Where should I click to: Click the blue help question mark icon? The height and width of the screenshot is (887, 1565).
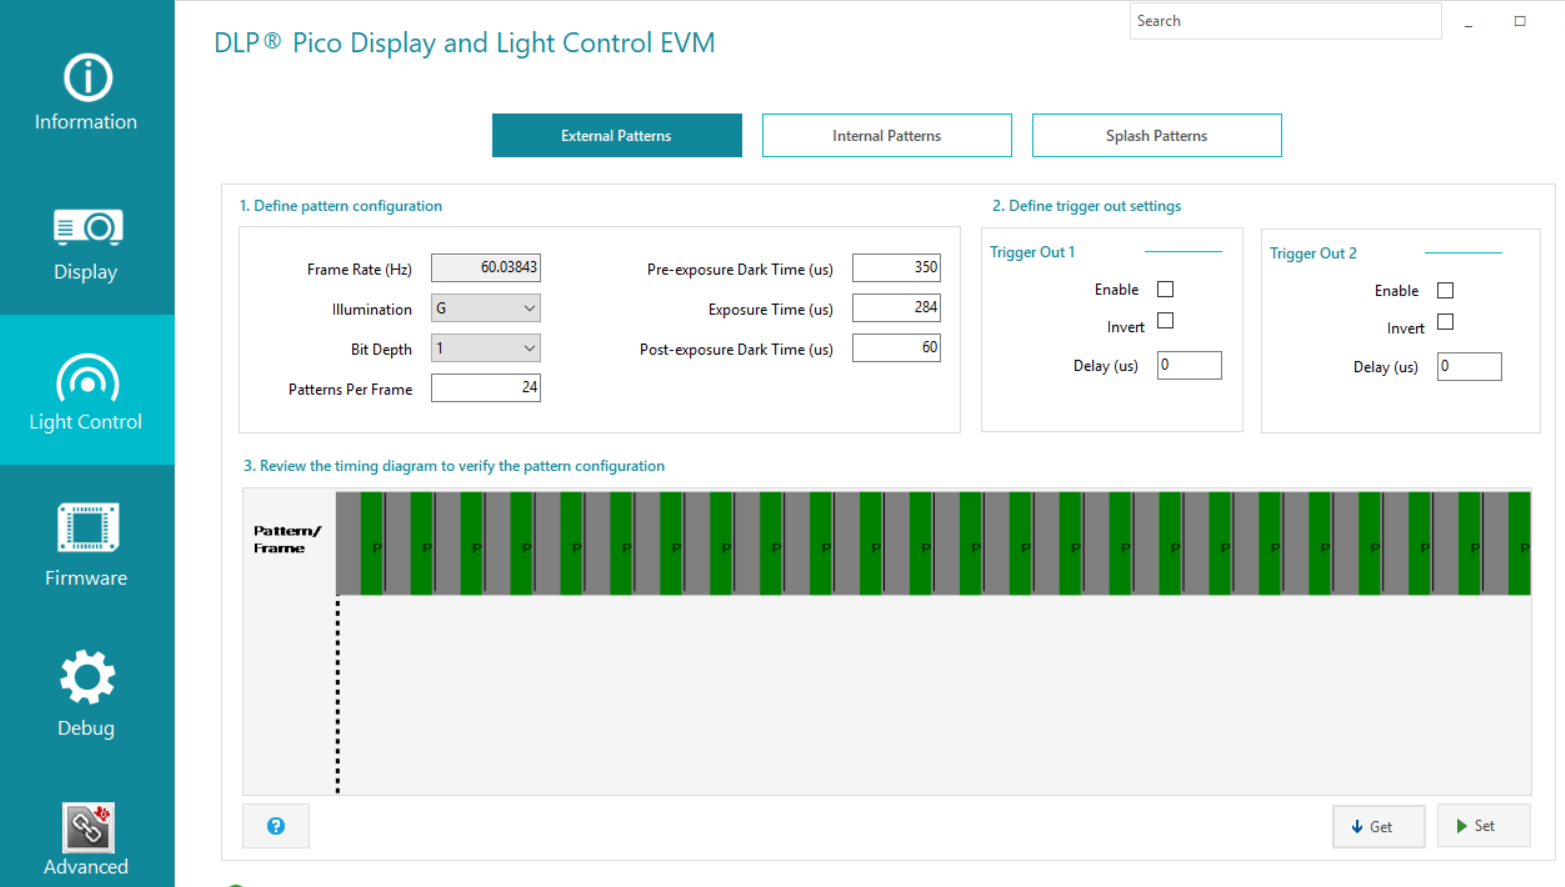(x=276, y=826)
